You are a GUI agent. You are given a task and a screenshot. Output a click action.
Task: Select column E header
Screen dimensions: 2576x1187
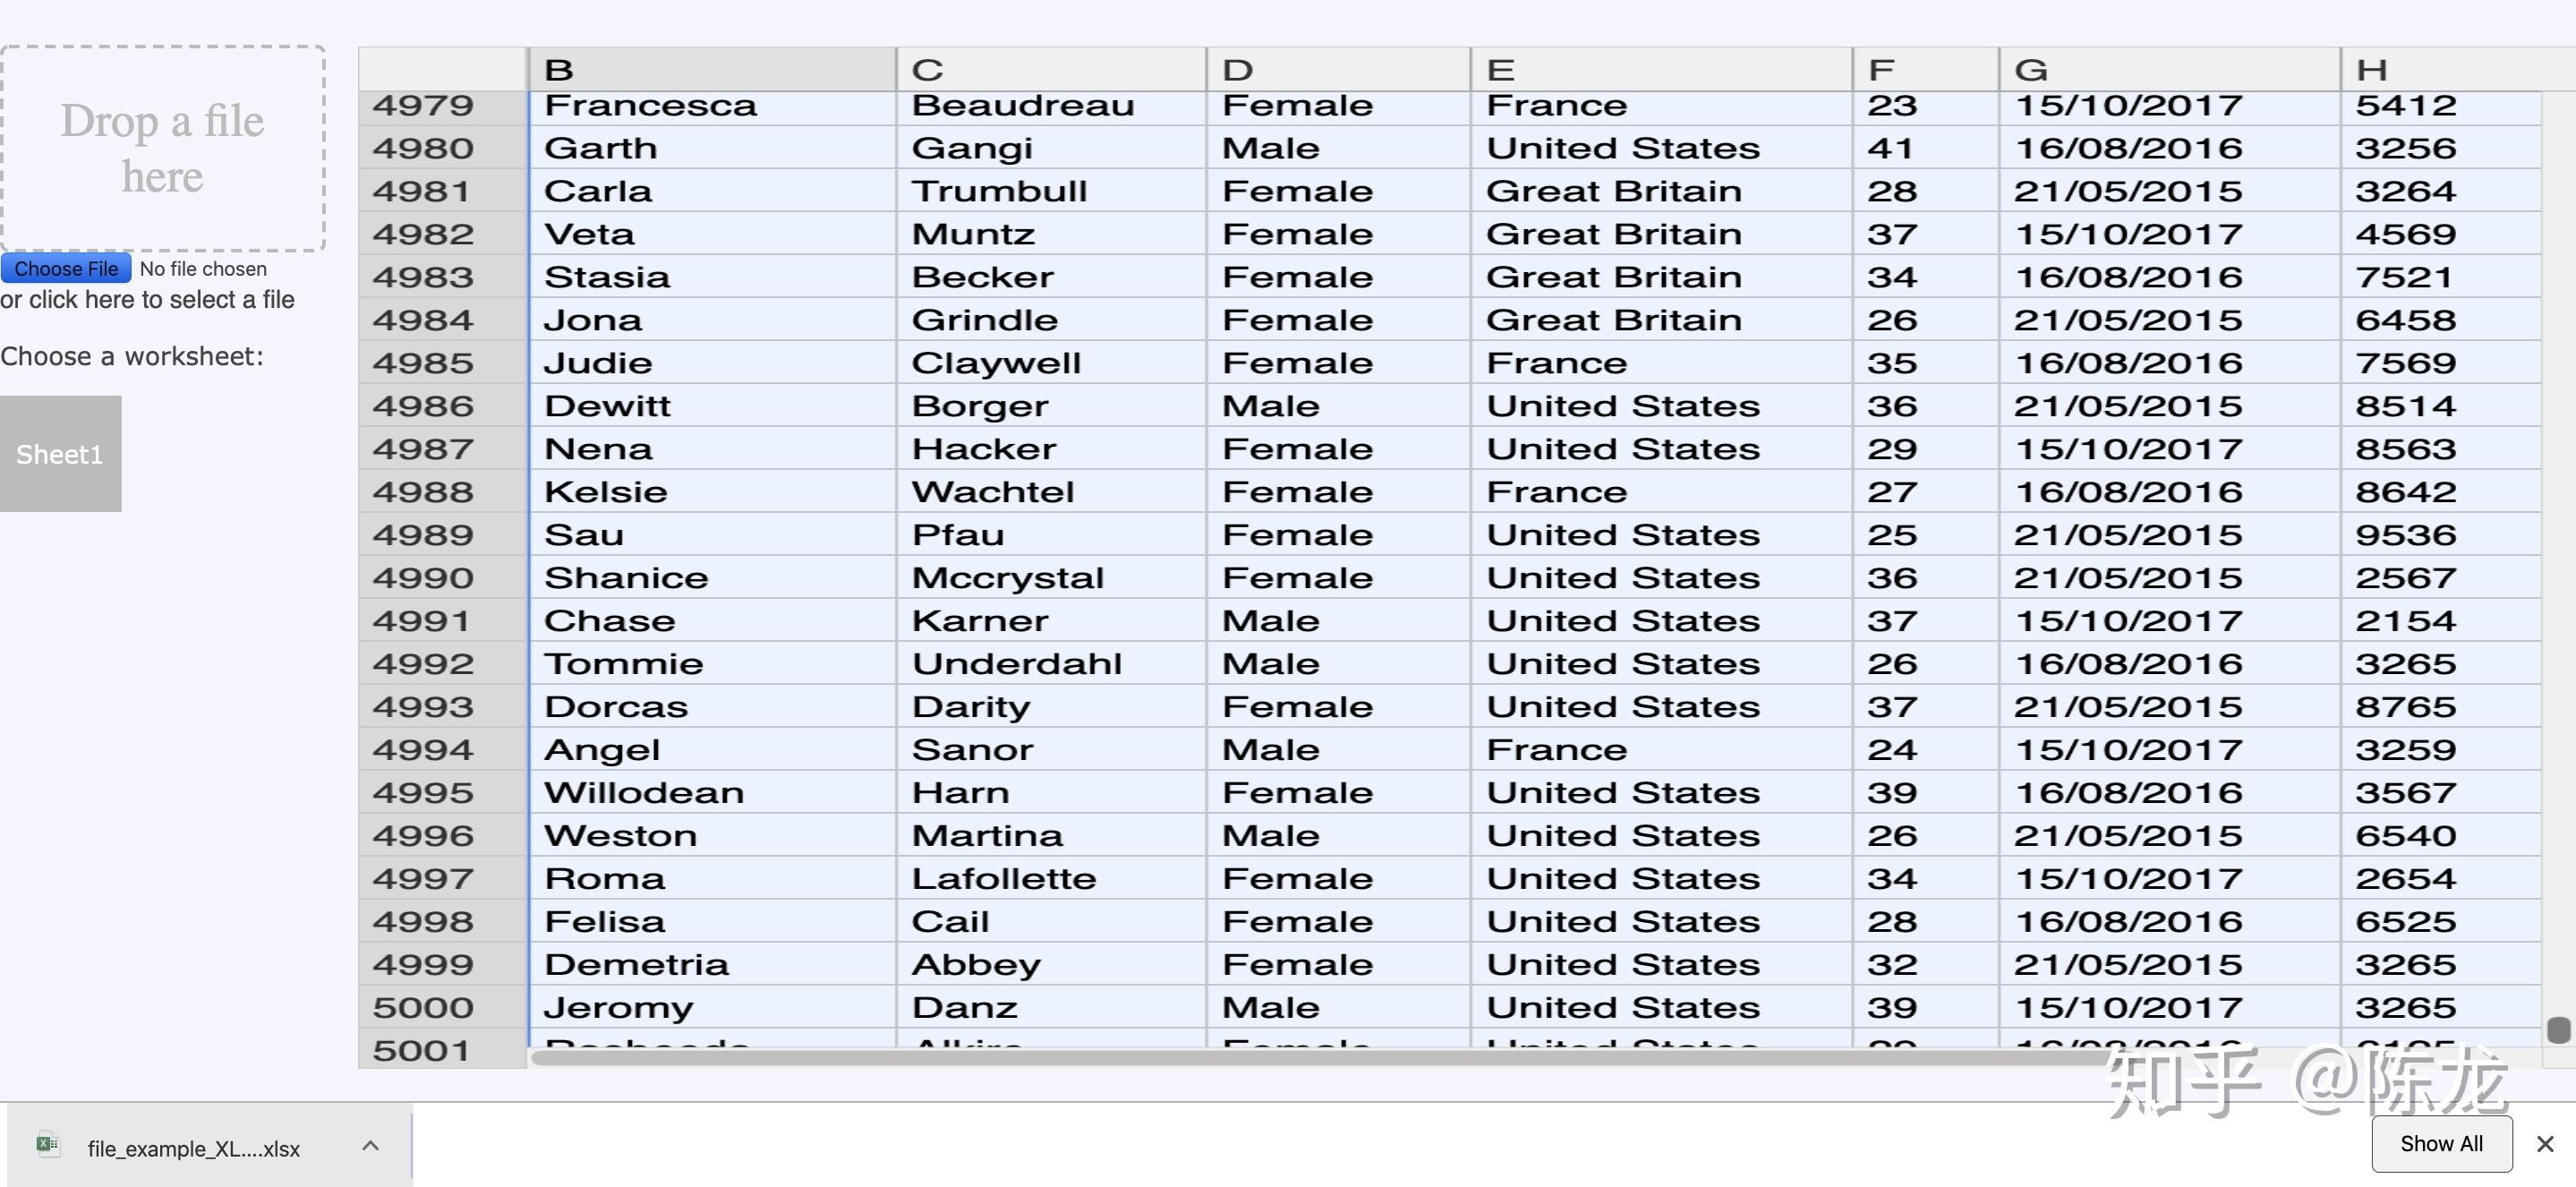(1660, 69)
